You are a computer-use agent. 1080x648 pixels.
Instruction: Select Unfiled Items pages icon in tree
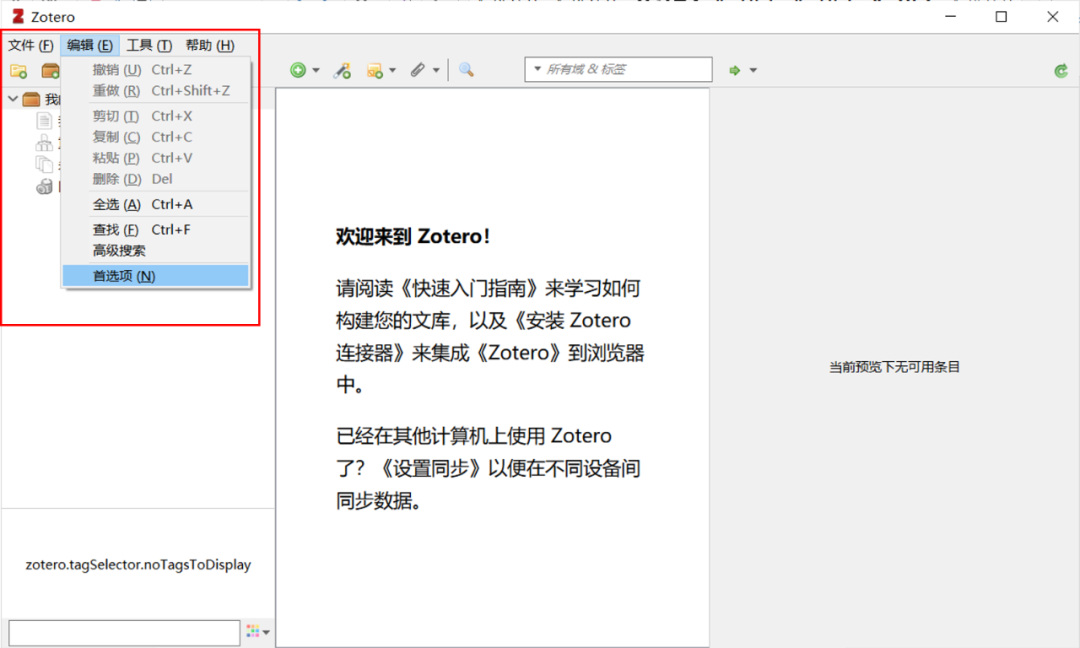[x=44, y=165]
